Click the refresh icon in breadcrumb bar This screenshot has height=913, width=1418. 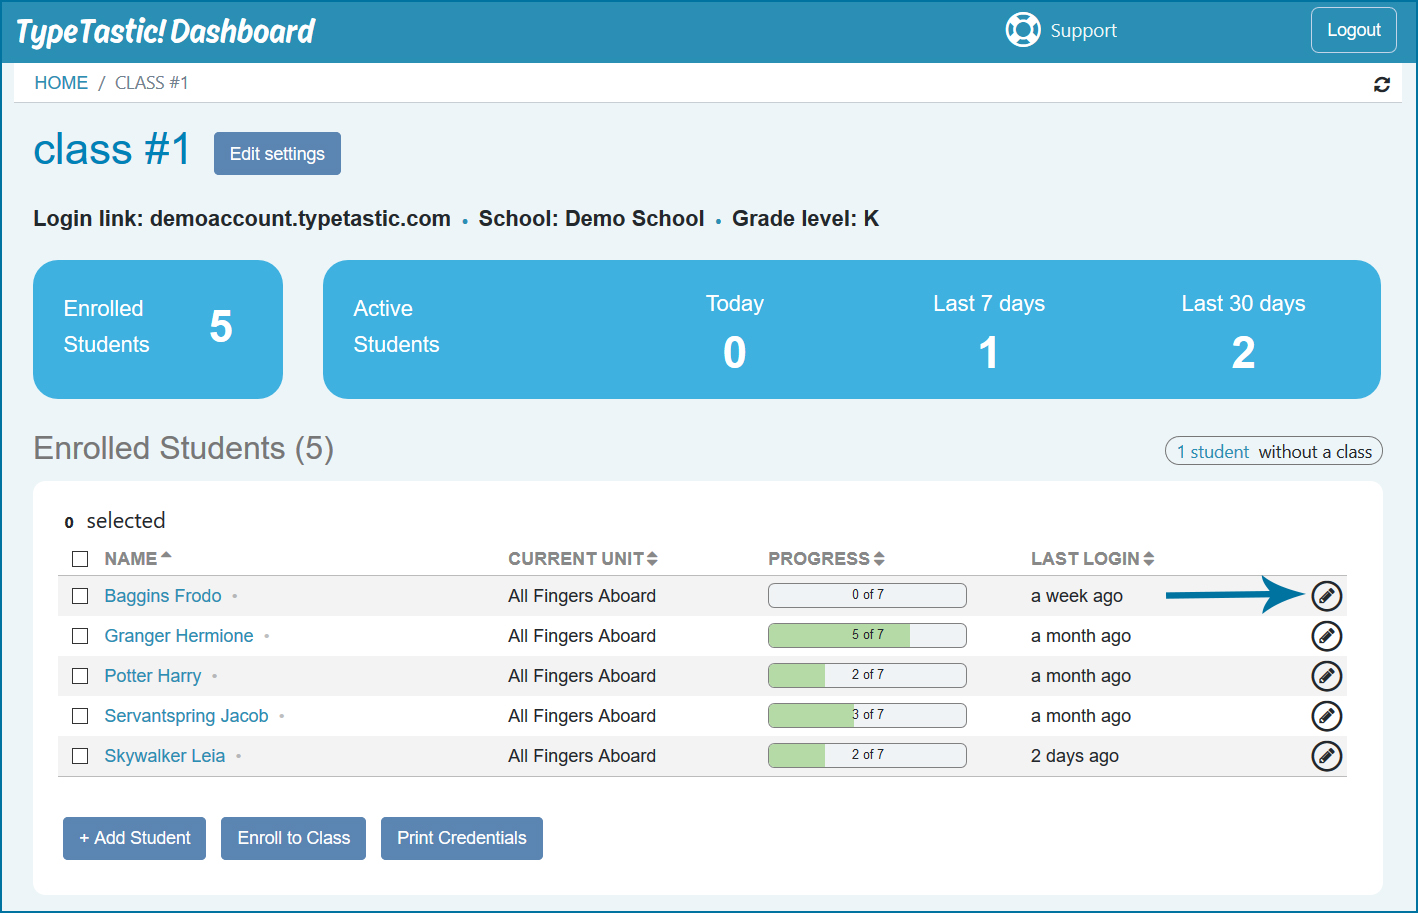pos(1382,85)
